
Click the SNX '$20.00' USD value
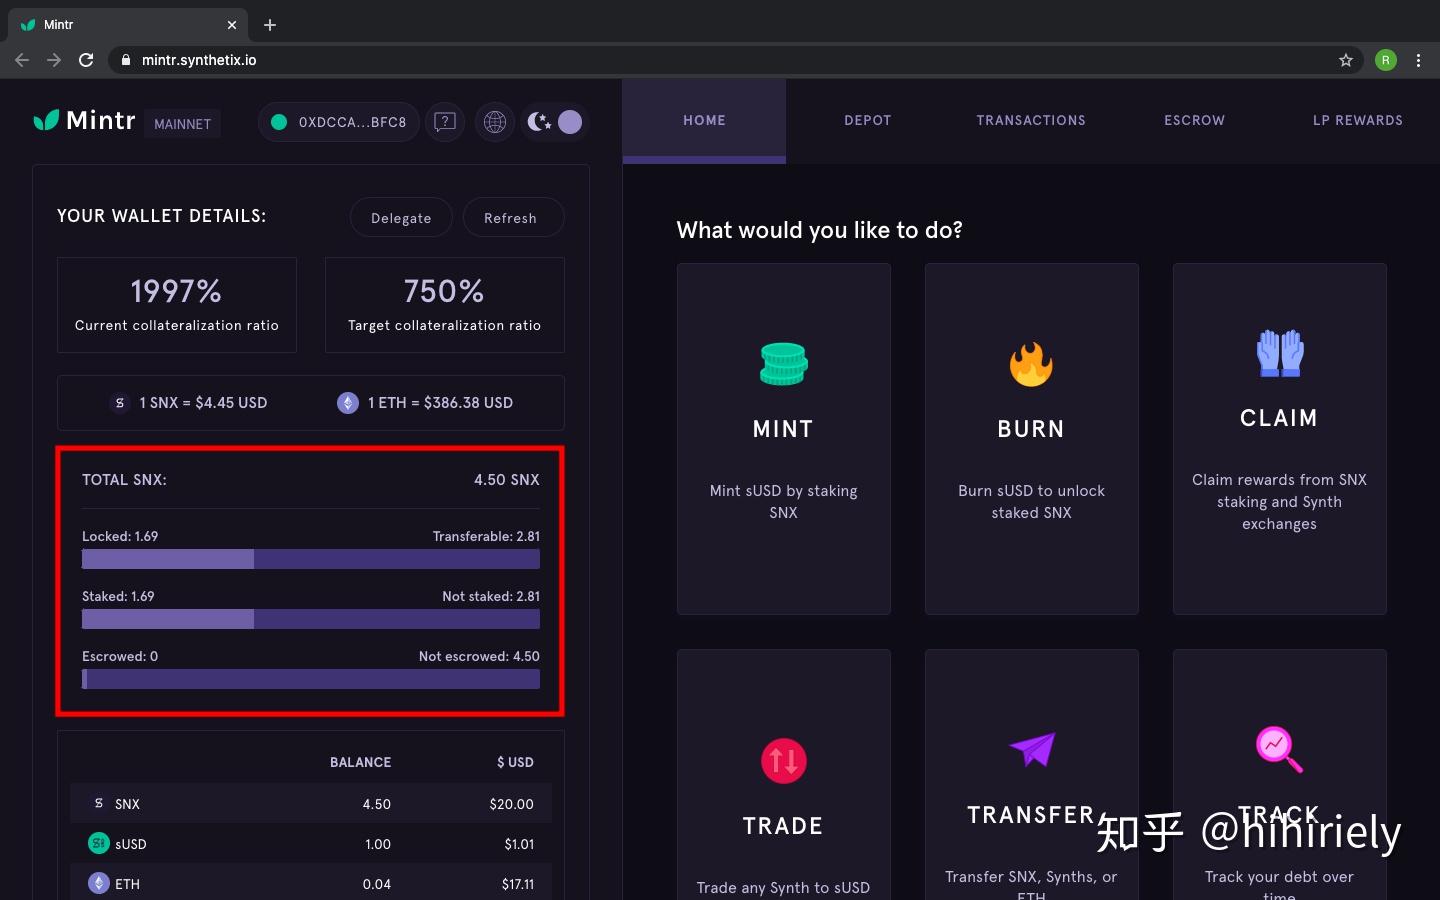[512, 804]
